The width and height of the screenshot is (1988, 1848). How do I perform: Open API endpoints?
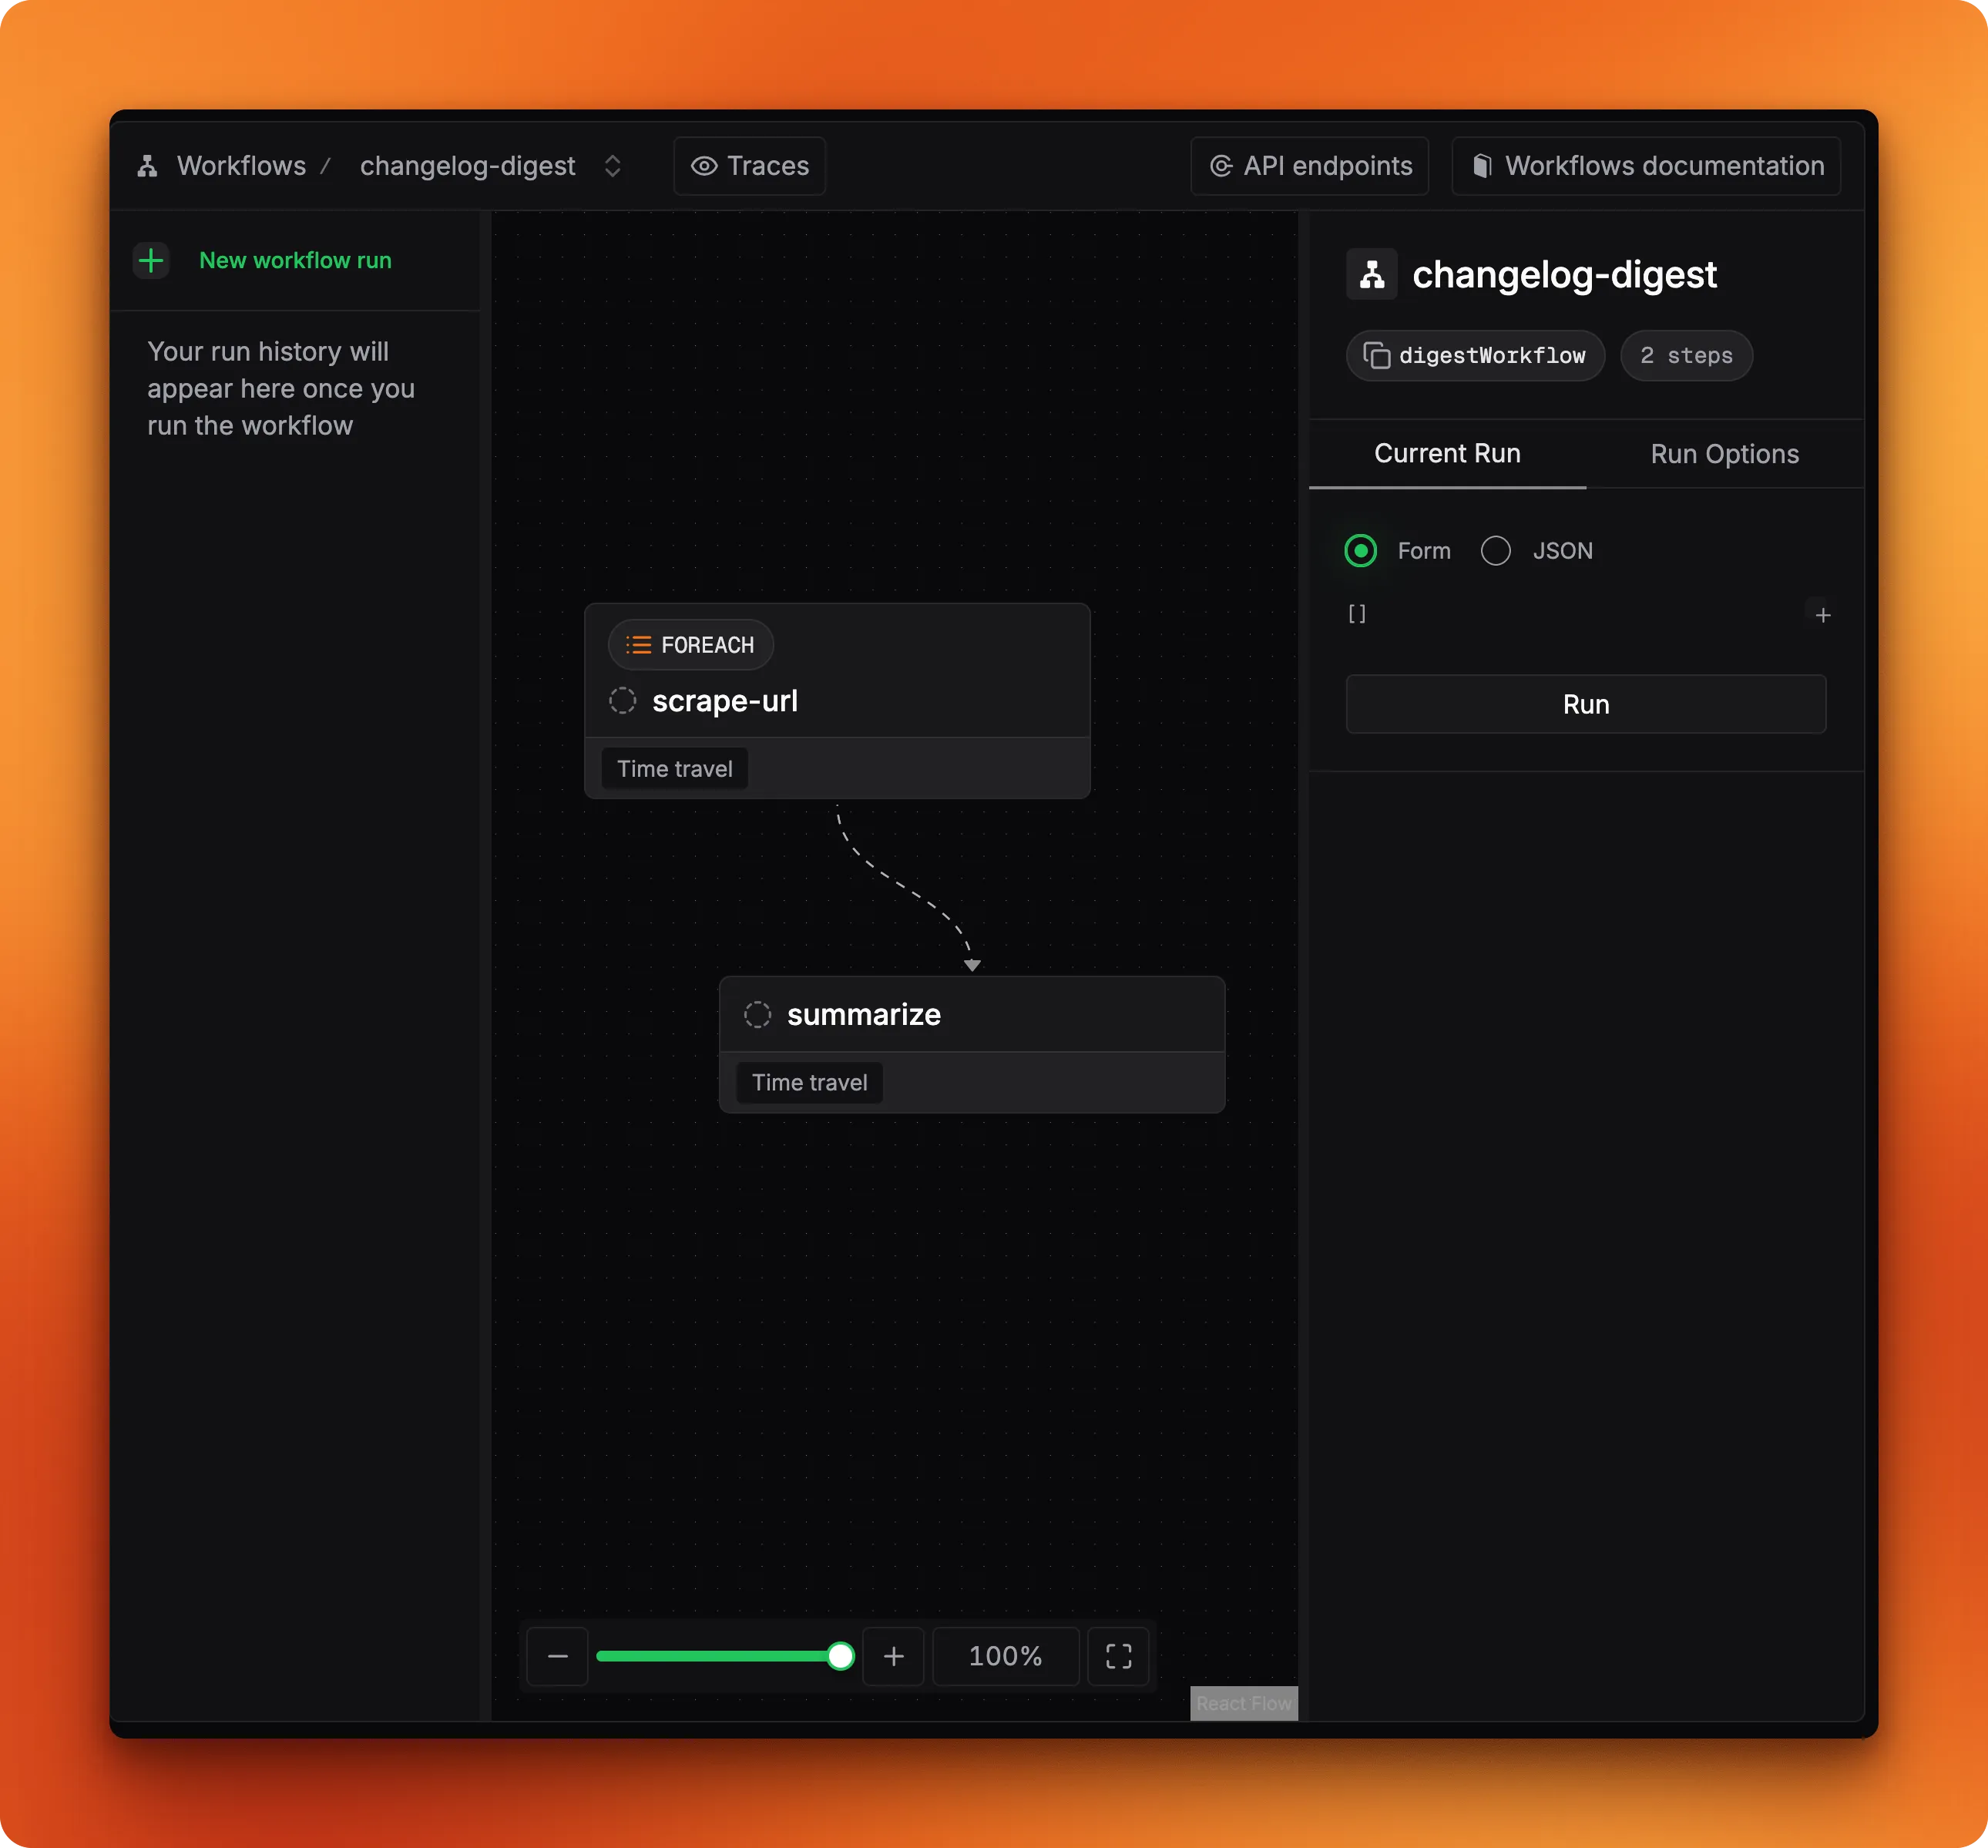(x=1309, y=166)
